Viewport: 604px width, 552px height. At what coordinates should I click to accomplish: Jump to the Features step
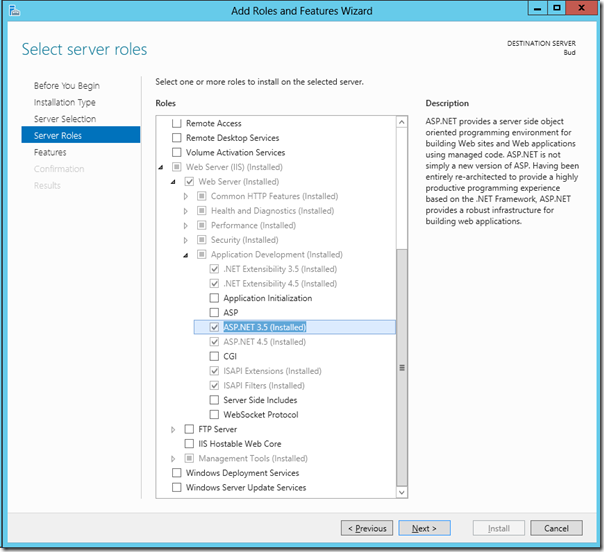50,152
